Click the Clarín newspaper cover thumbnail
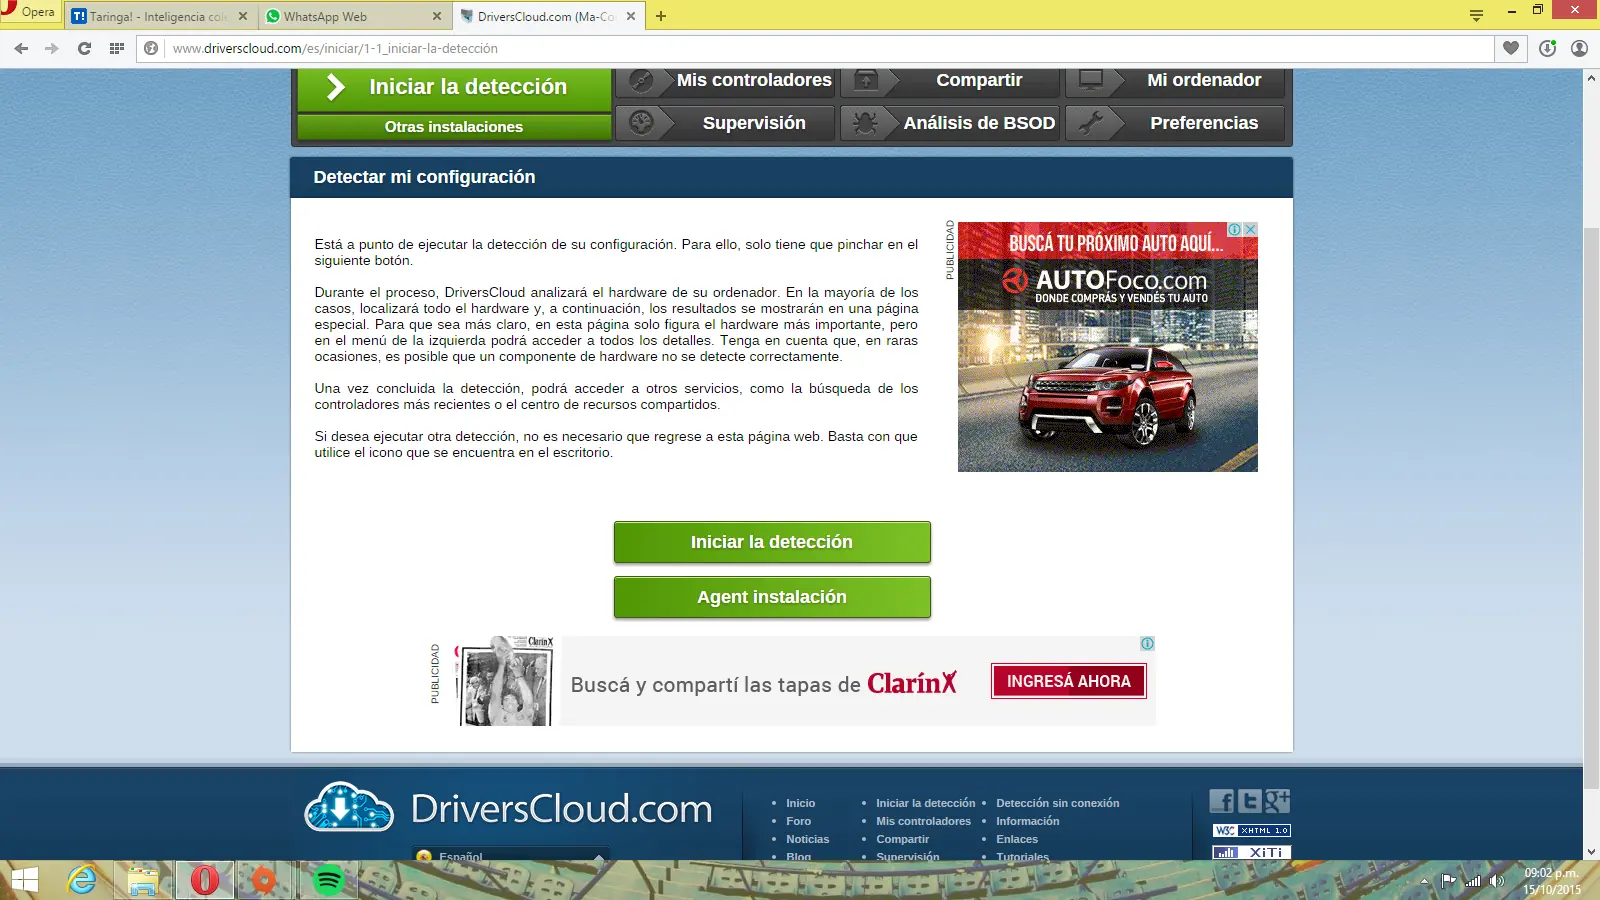This screenshot has width=1600, height=900. point(506,681)
